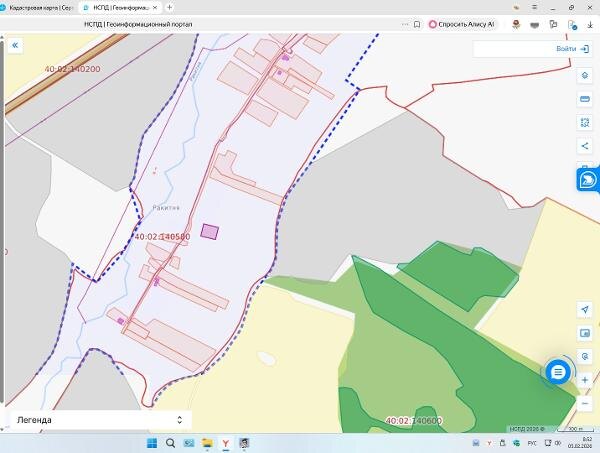Open the taskbar clock and date
The image size is (600, 453).
click(x=582, y=443)
